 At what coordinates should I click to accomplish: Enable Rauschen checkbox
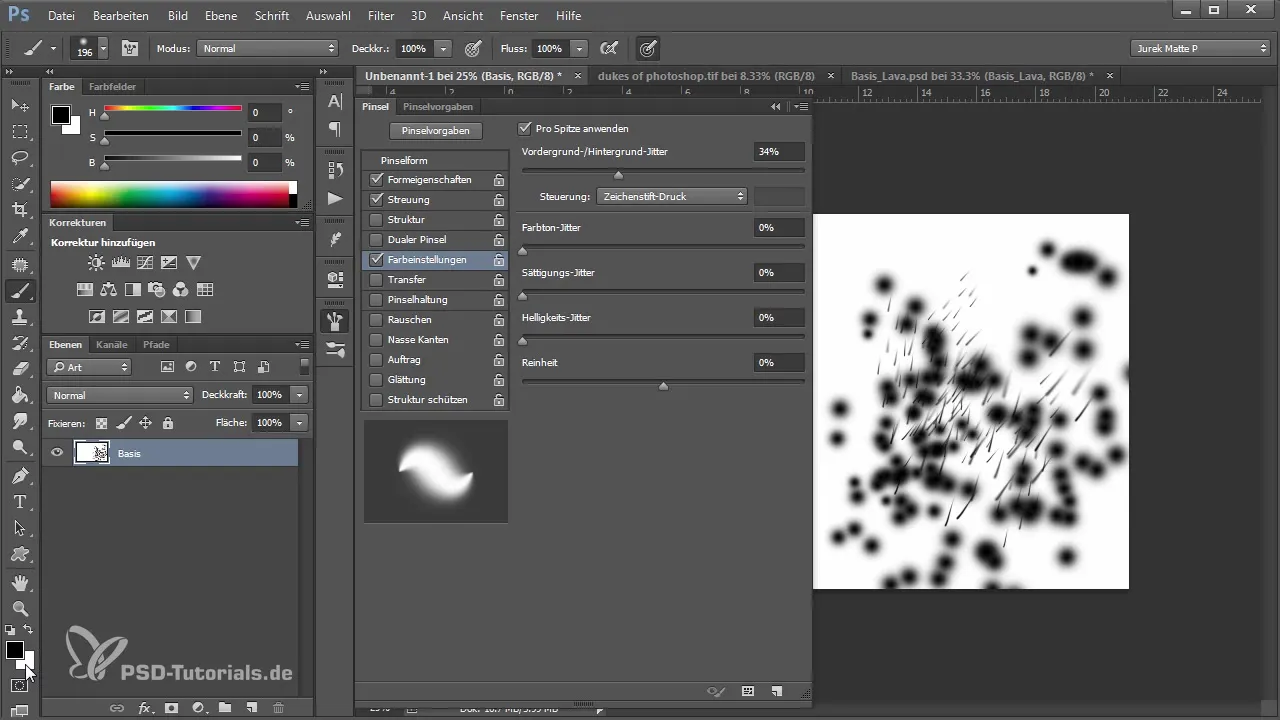tap(376, 320)
